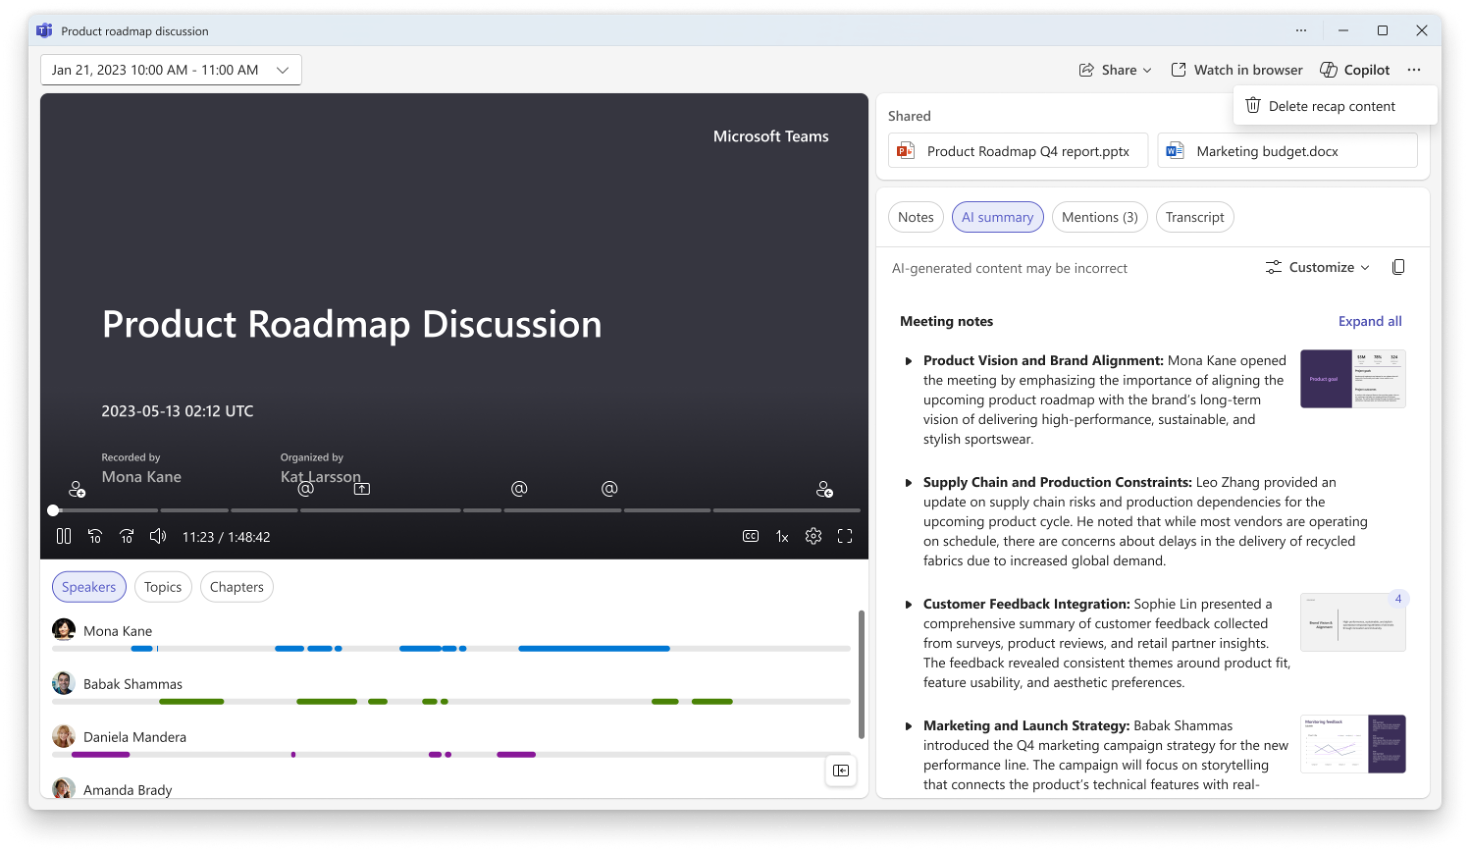
Task: Open the Customize dropdown
Action: [x=1318, y=267]
